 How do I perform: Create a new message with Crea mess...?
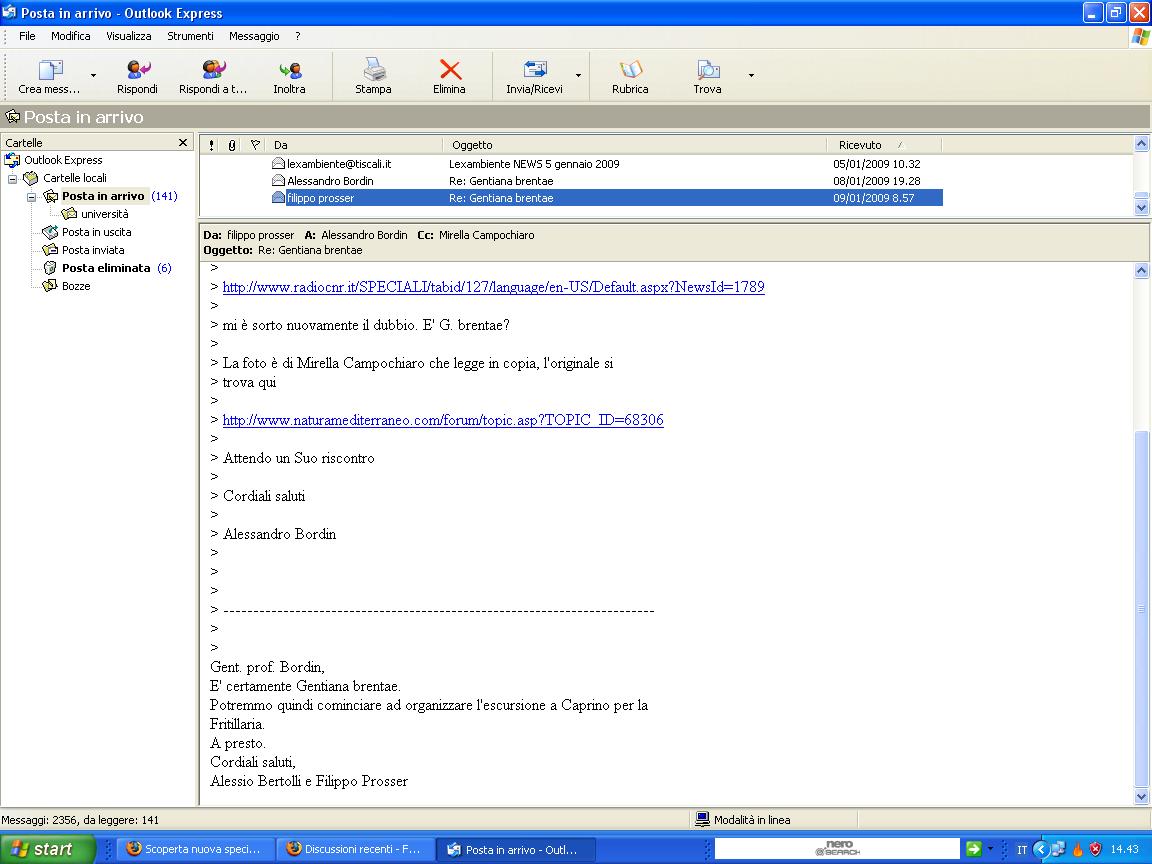[x=48, y=76]
